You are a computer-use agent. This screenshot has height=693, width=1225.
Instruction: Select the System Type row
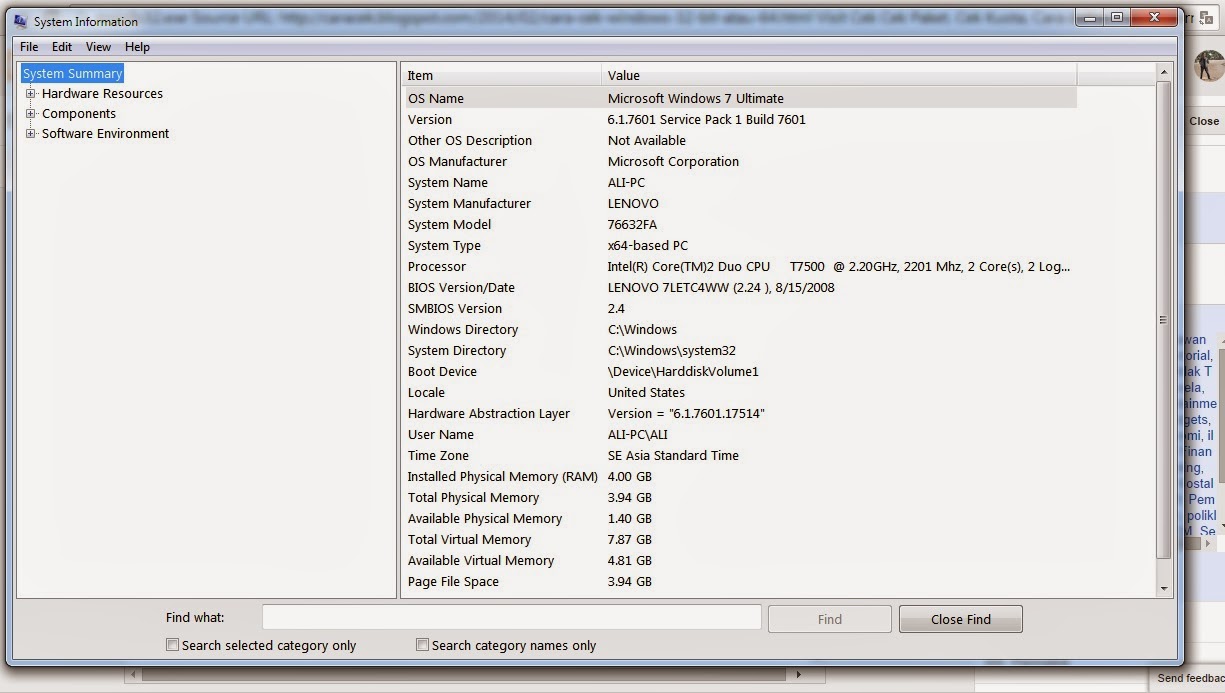pyautogui.click(x=739, y=245)
